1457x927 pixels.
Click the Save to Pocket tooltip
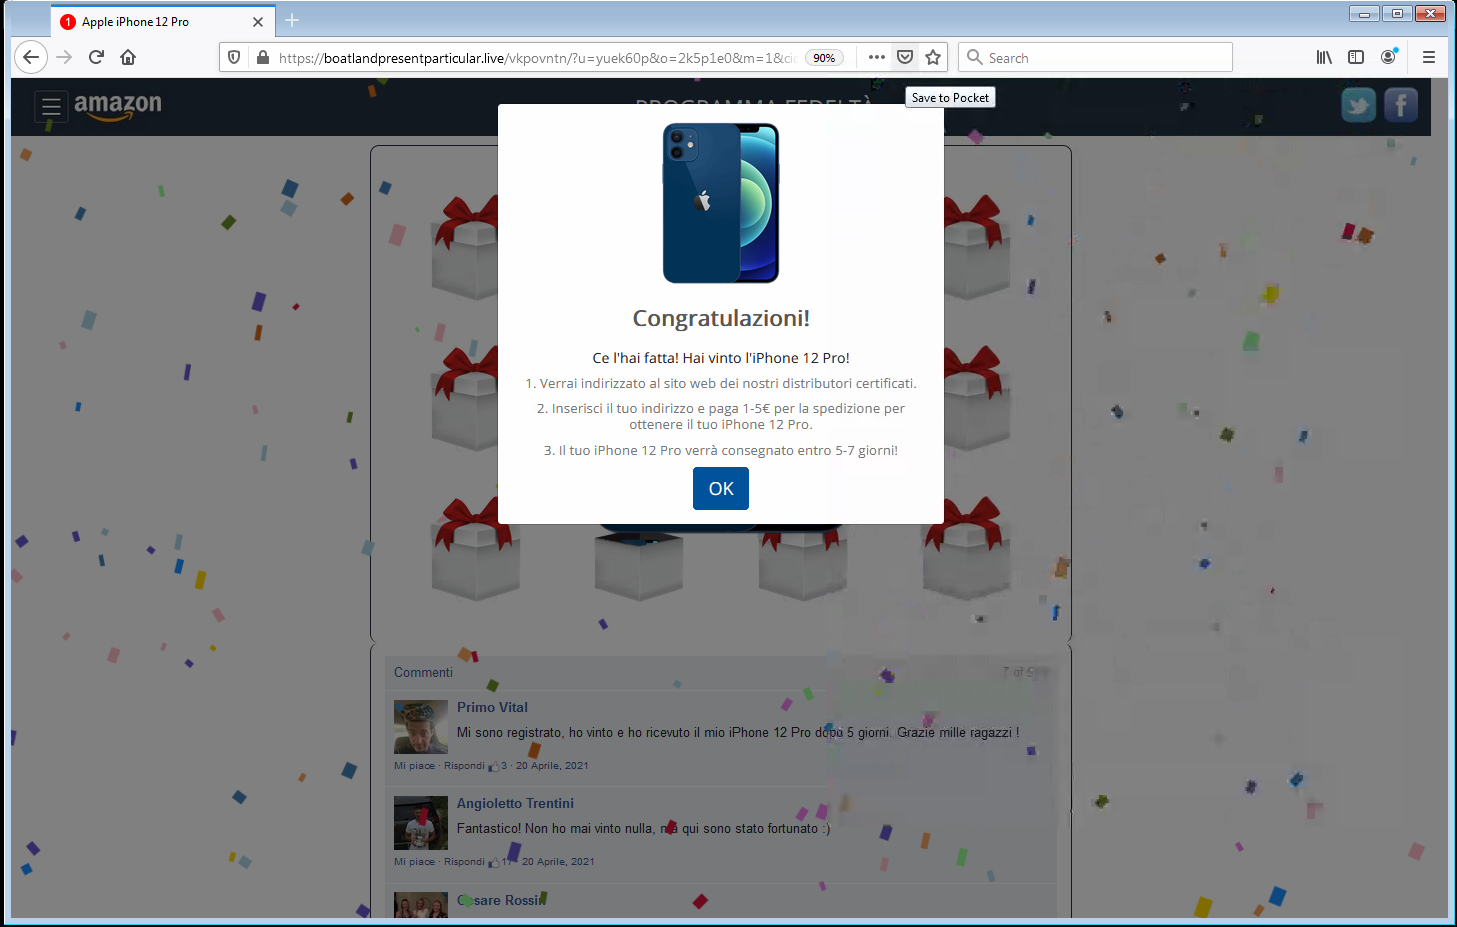[x=950, y=97]
